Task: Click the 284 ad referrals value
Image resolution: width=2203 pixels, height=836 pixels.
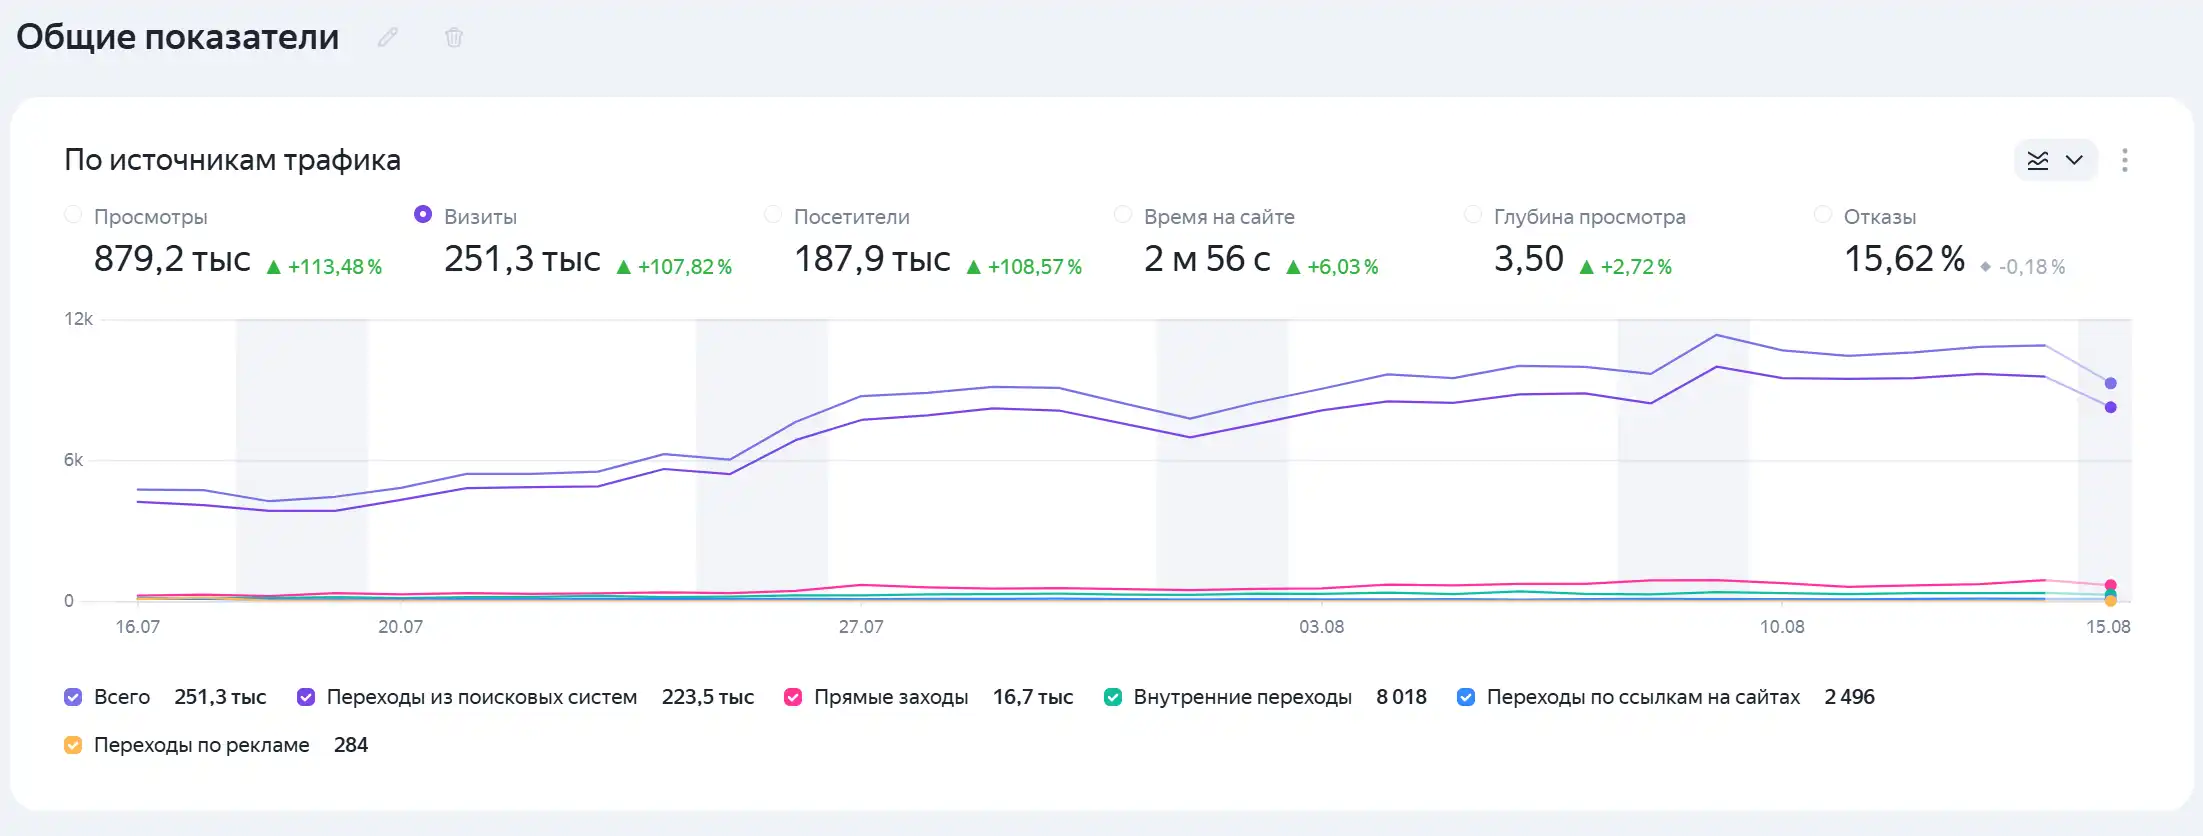Action: pos(351,745)
